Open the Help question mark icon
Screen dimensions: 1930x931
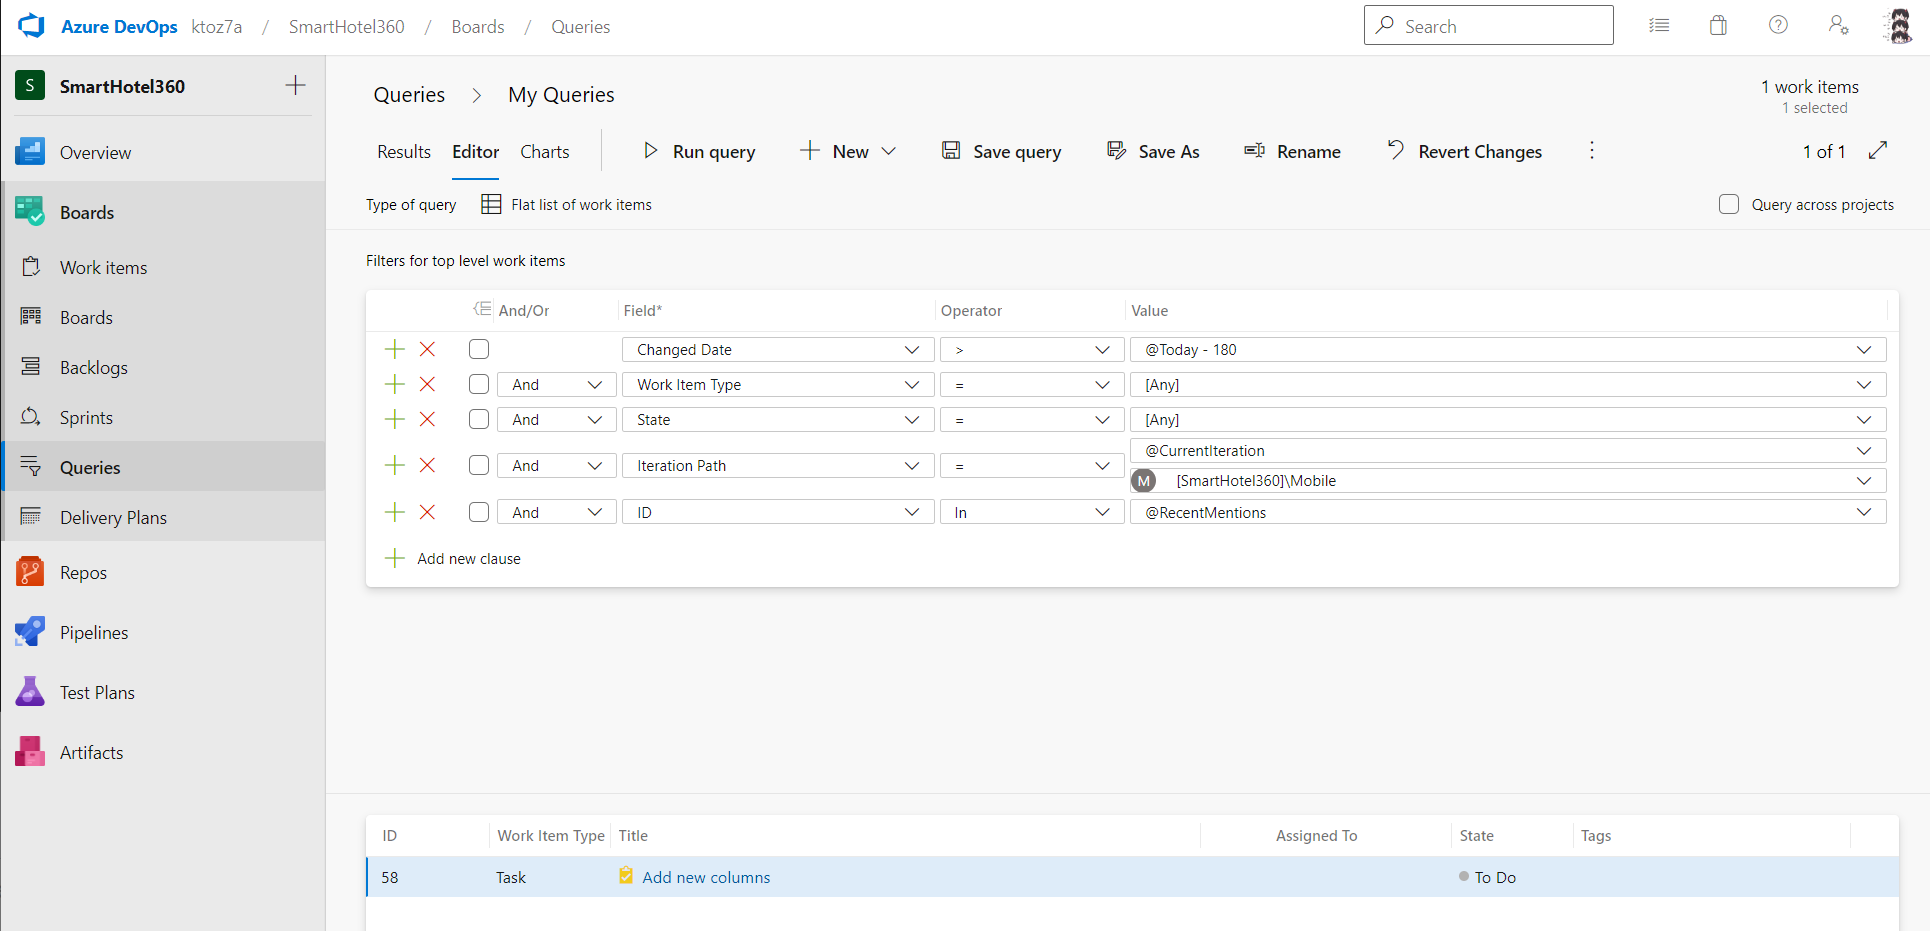[1778, 26]
